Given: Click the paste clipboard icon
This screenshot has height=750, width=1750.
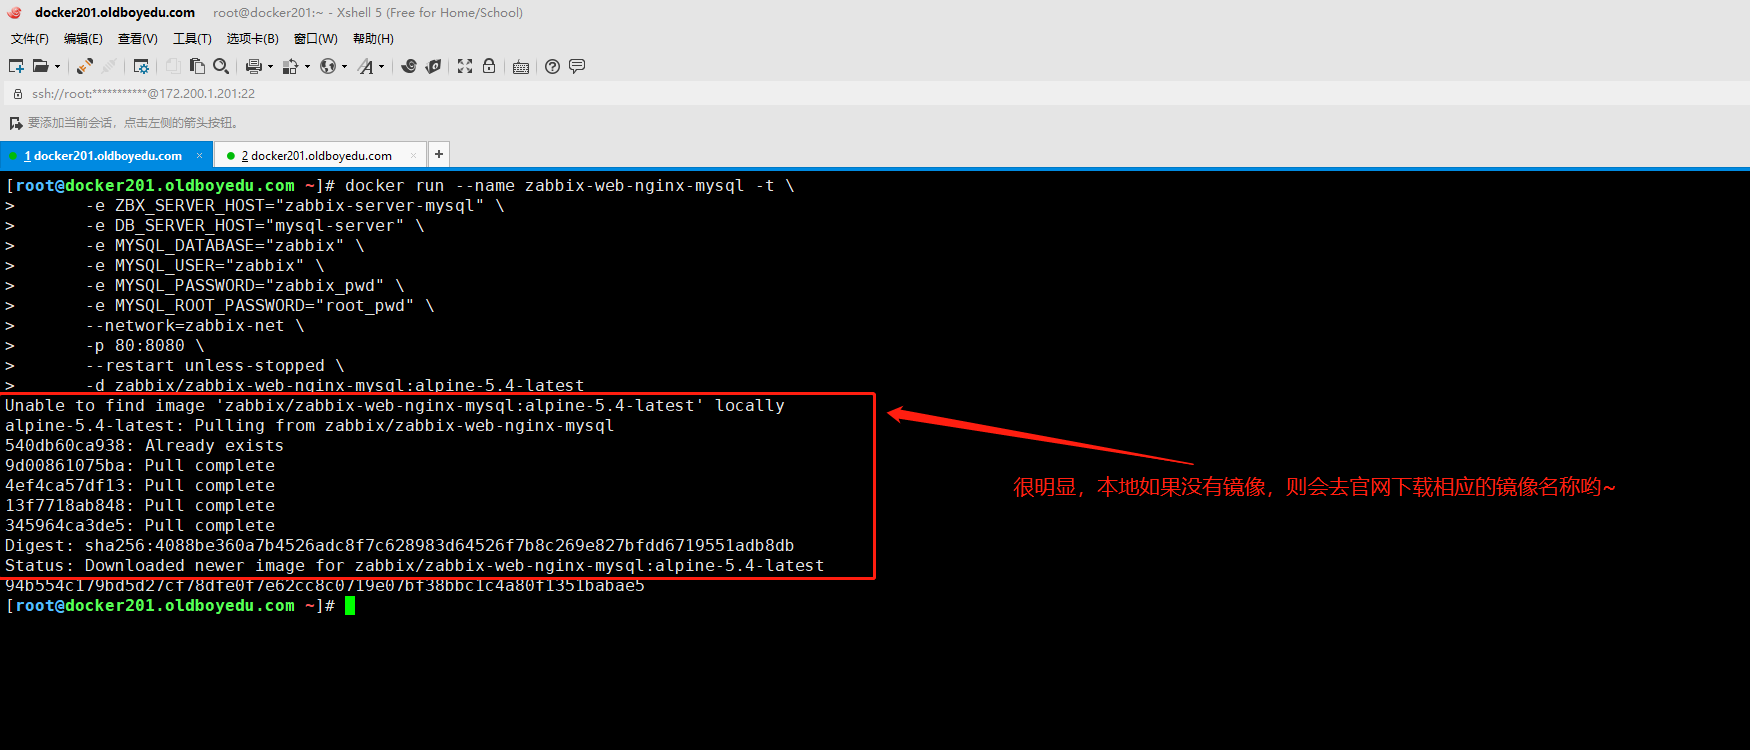Looking at the screenshot, I should pos(197,66).
